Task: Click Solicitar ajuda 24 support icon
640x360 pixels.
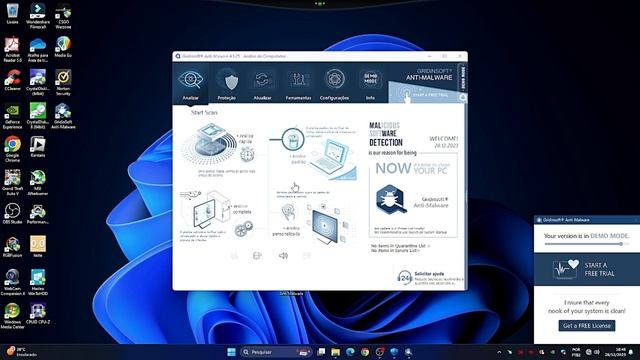Action: [404, 278]
